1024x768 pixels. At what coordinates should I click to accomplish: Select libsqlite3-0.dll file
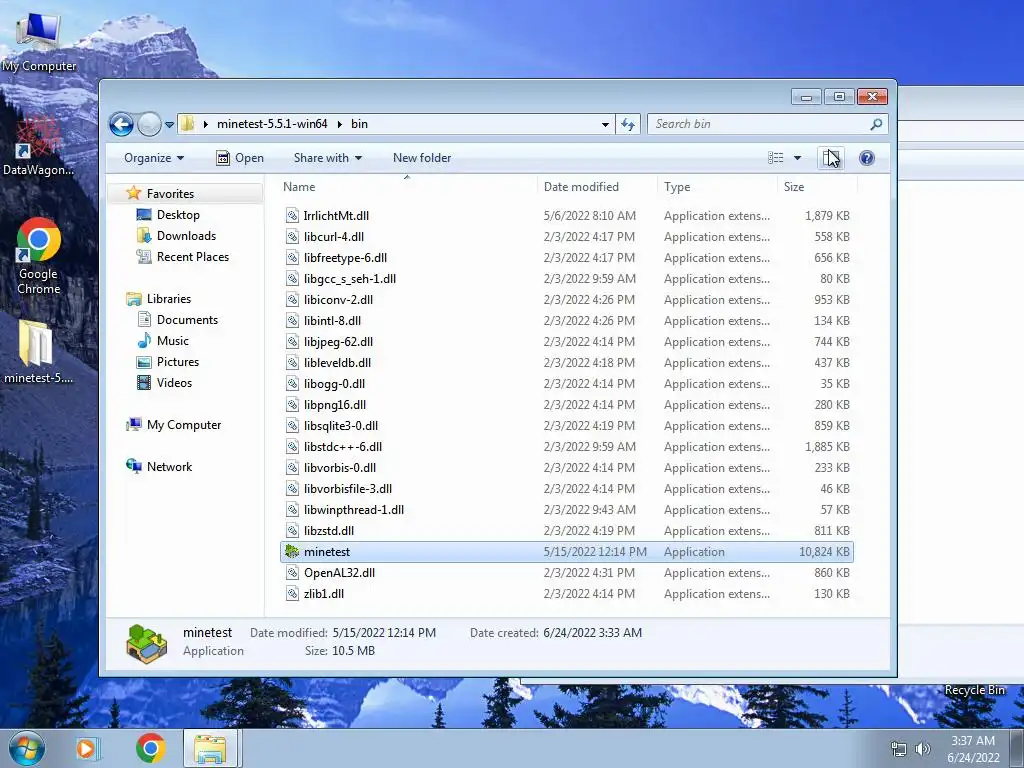pyautogui.click(x=341, y=426)
